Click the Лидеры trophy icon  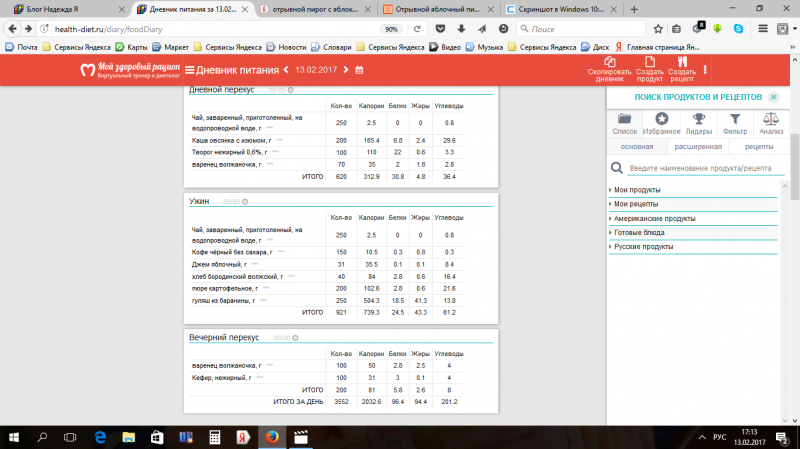point(698,120)
